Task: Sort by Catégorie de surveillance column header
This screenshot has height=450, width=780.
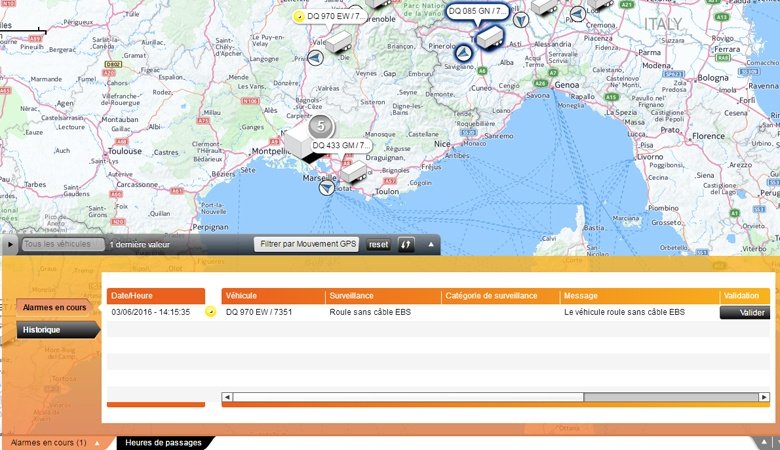Action: [x=500, y=295]
